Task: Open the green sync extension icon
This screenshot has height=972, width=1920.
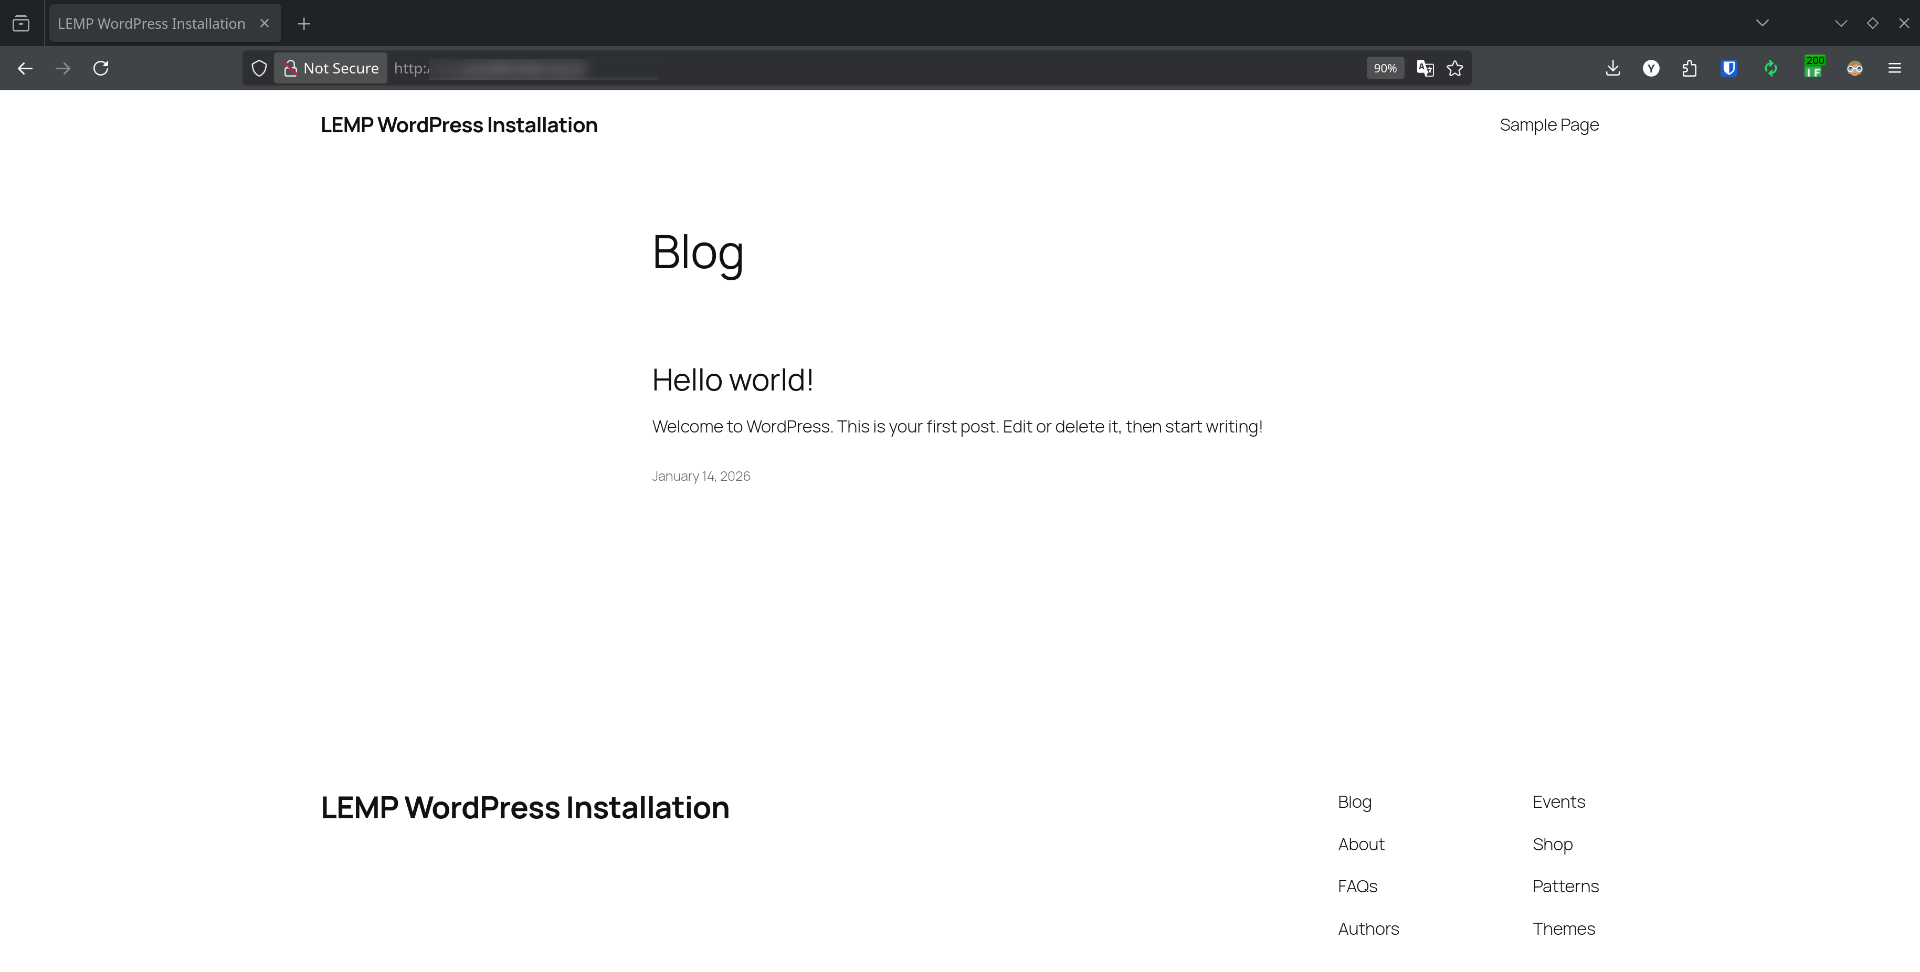Action: pyautogui.click(x=1770, y=68)
